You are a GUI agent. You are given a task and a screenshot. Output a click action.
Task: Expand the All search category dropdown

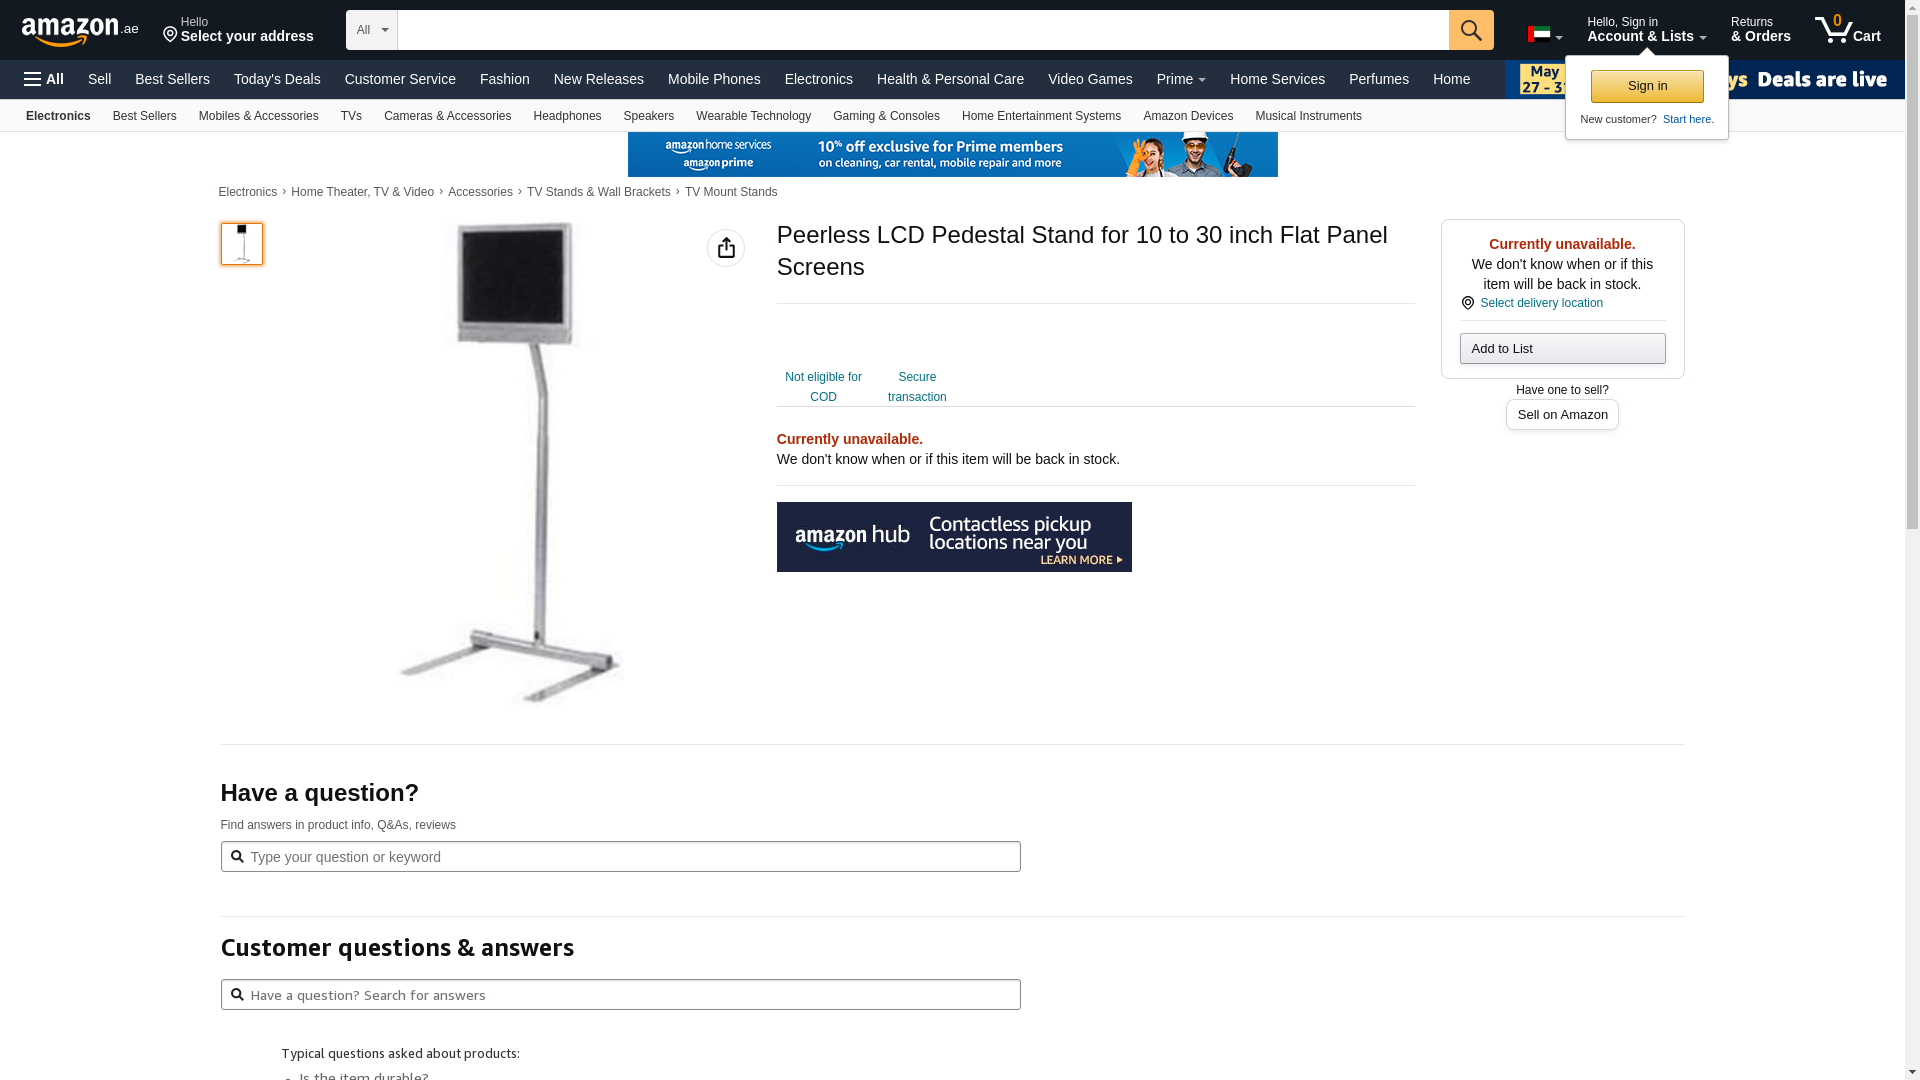click(372, 30)
